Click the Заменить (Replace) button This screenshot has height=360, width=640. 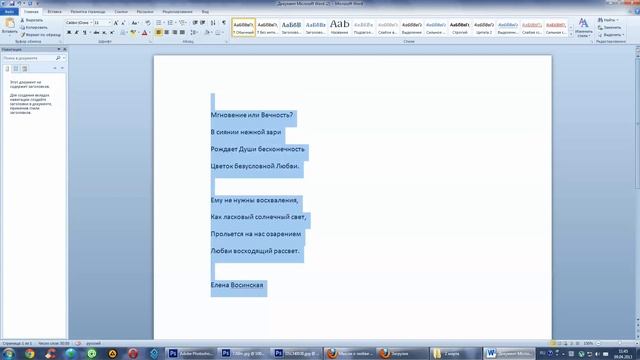[x=609, y=27]
